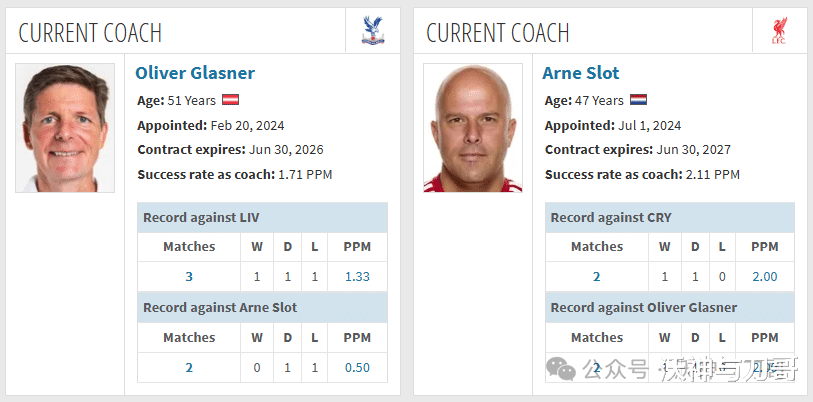Image resolution: width=813 pixels, height=402 pixels.
Task: Open Oliver Glasner's portrait photo
Action: click(x=65, y=128)
